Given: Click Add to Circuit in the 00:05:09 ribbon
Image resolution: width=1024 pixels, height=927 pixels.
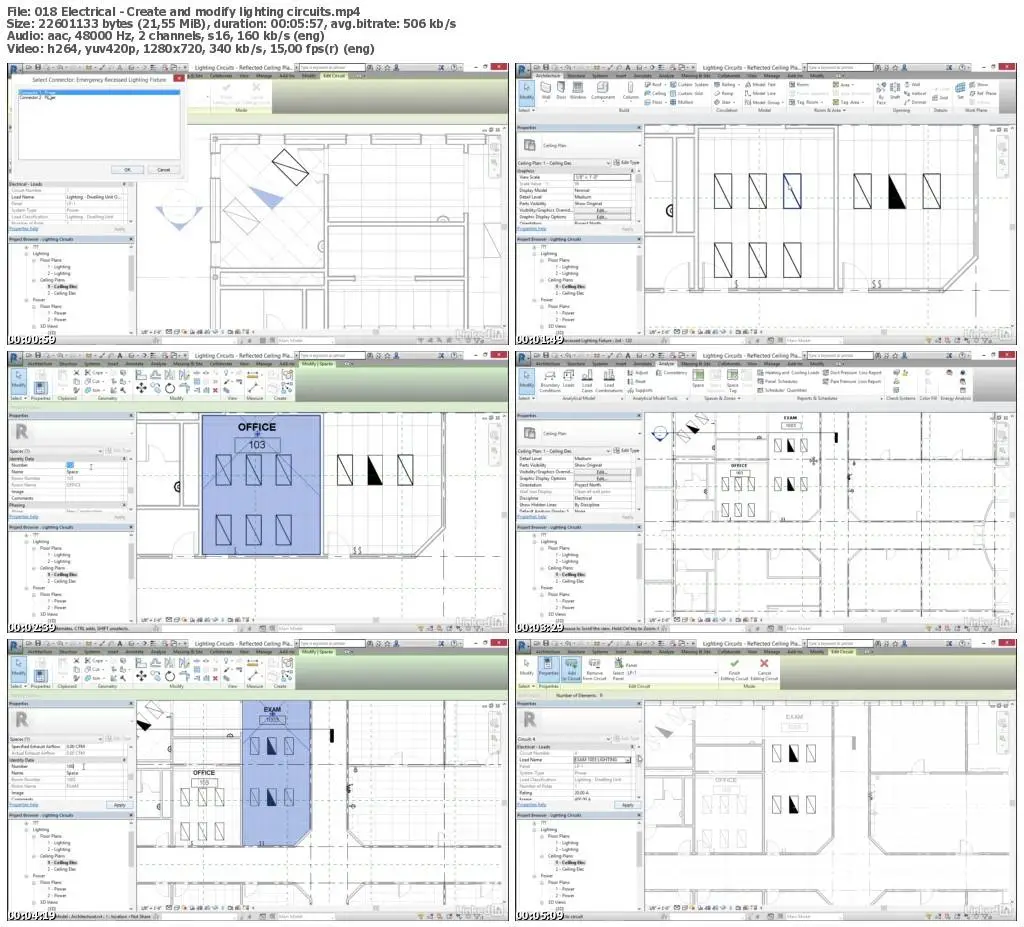Looking at the screenshot, I should [x=571, y=670].
